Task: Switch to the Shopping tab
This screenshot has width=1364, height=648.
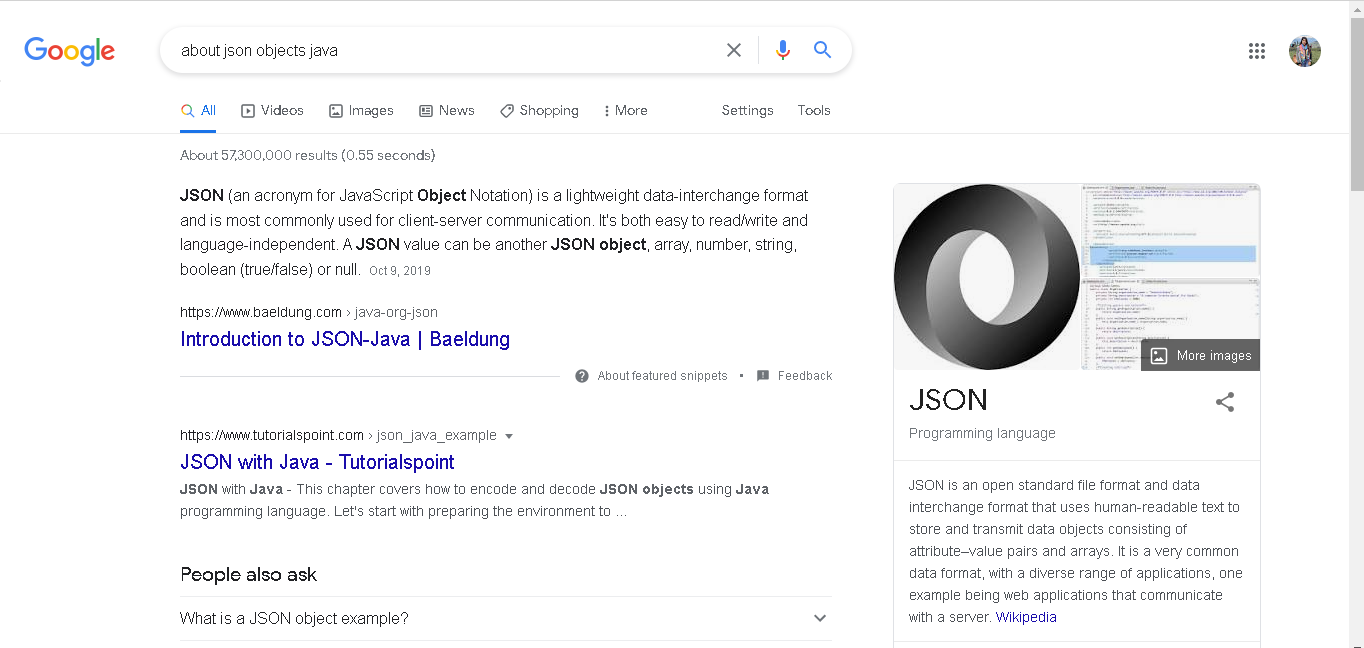Action: [539, 110]
